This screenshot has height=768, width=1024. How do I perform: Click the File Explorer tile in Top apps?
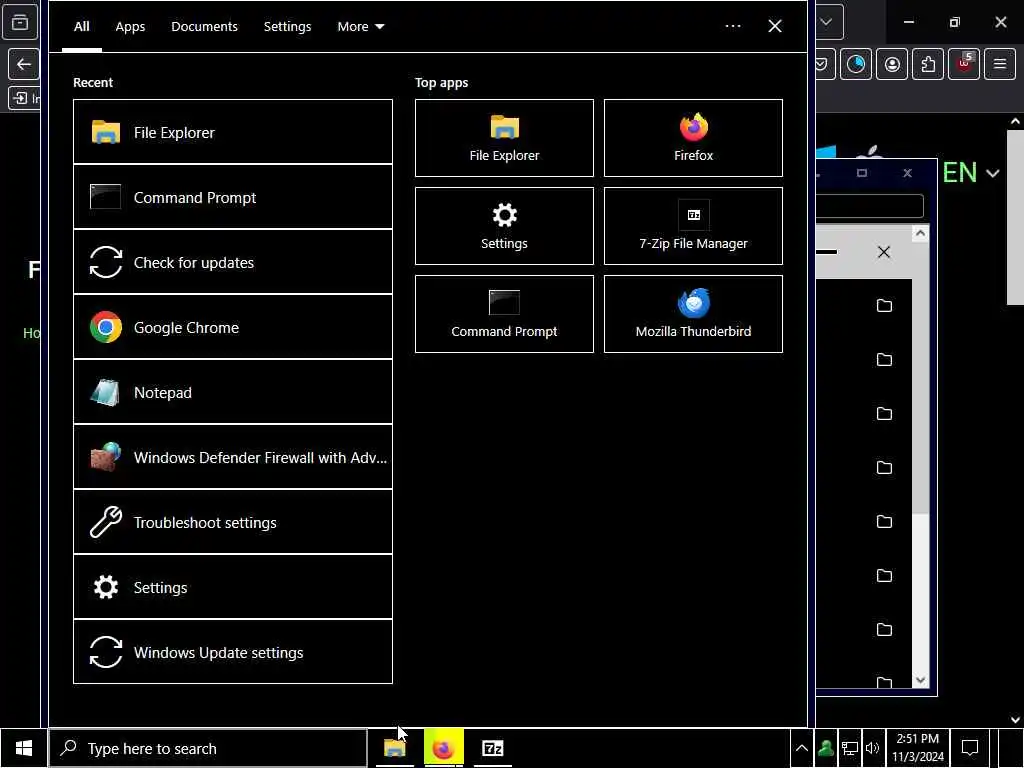pyautogui.click(x=504, y=138)
